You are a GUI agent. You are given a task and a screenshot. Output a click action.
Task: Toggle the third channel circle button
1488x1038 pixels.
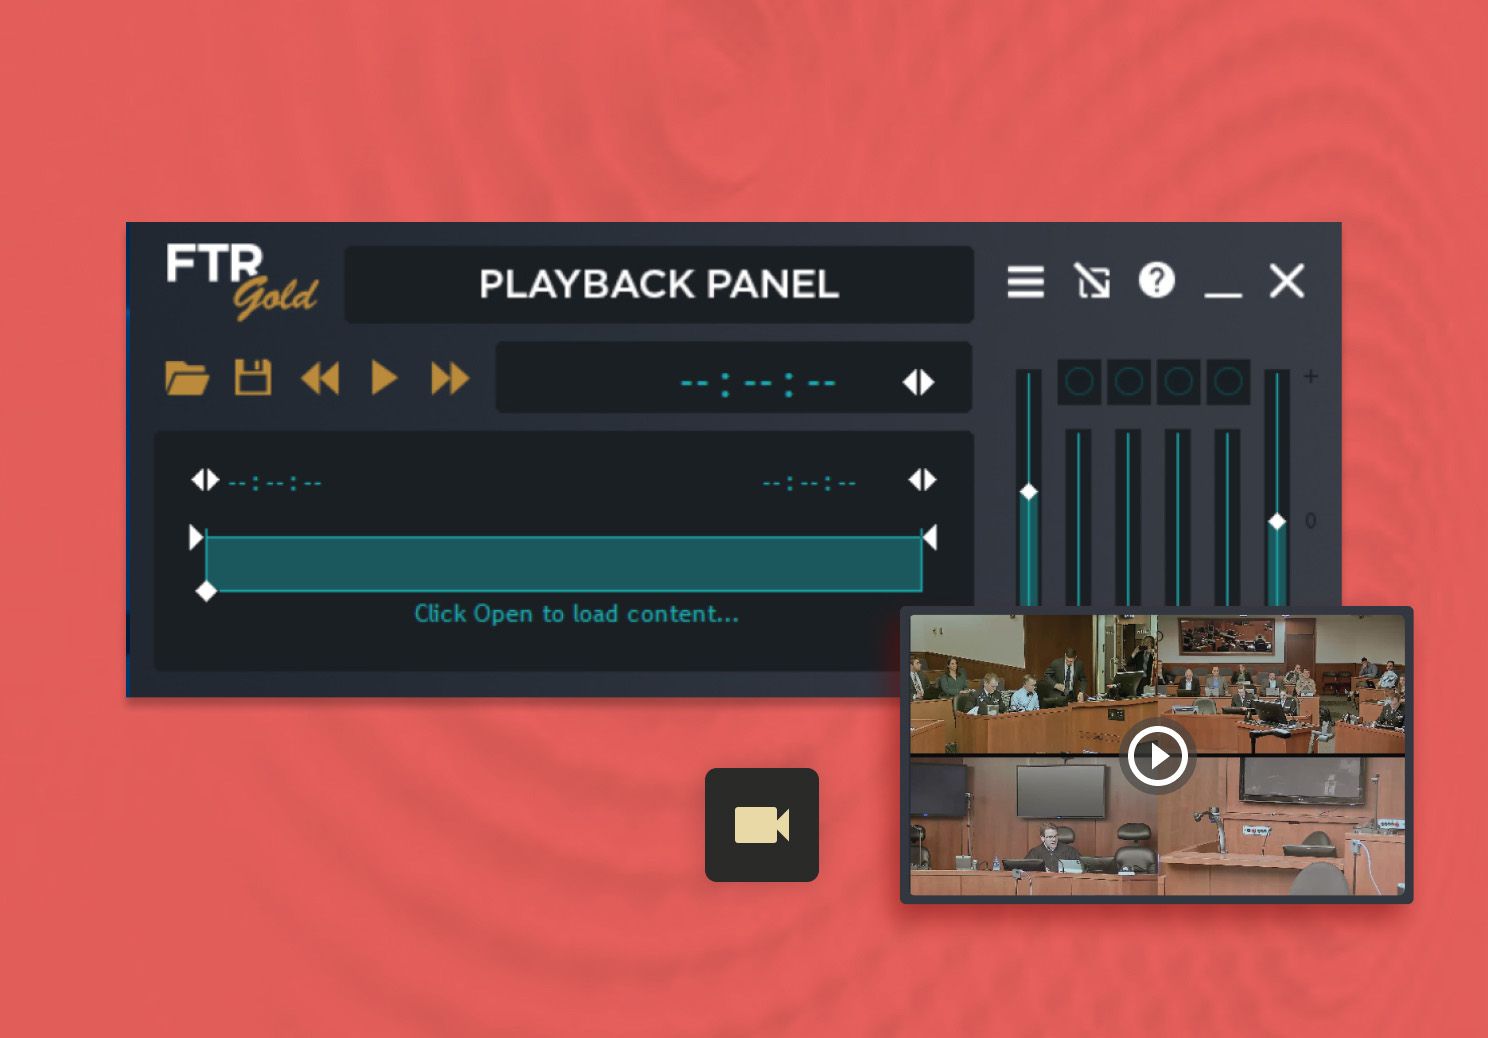(1179, 381)
